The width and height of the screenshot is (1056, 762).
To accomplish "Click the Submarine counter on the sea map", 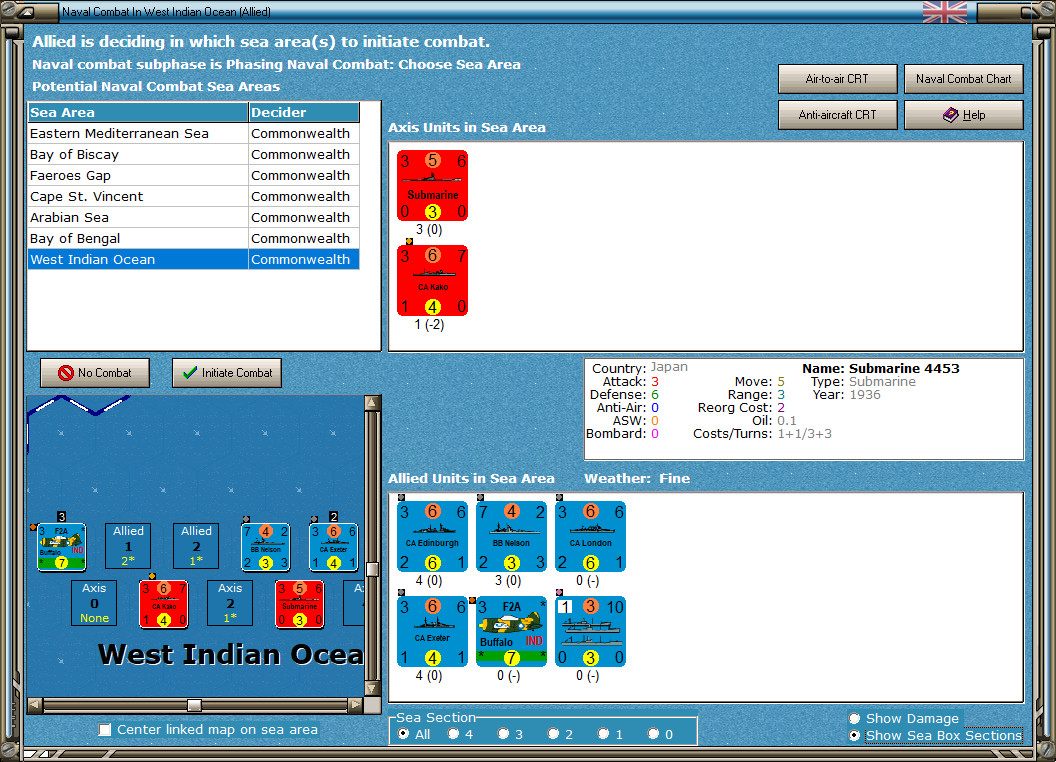I will point(299,604).
